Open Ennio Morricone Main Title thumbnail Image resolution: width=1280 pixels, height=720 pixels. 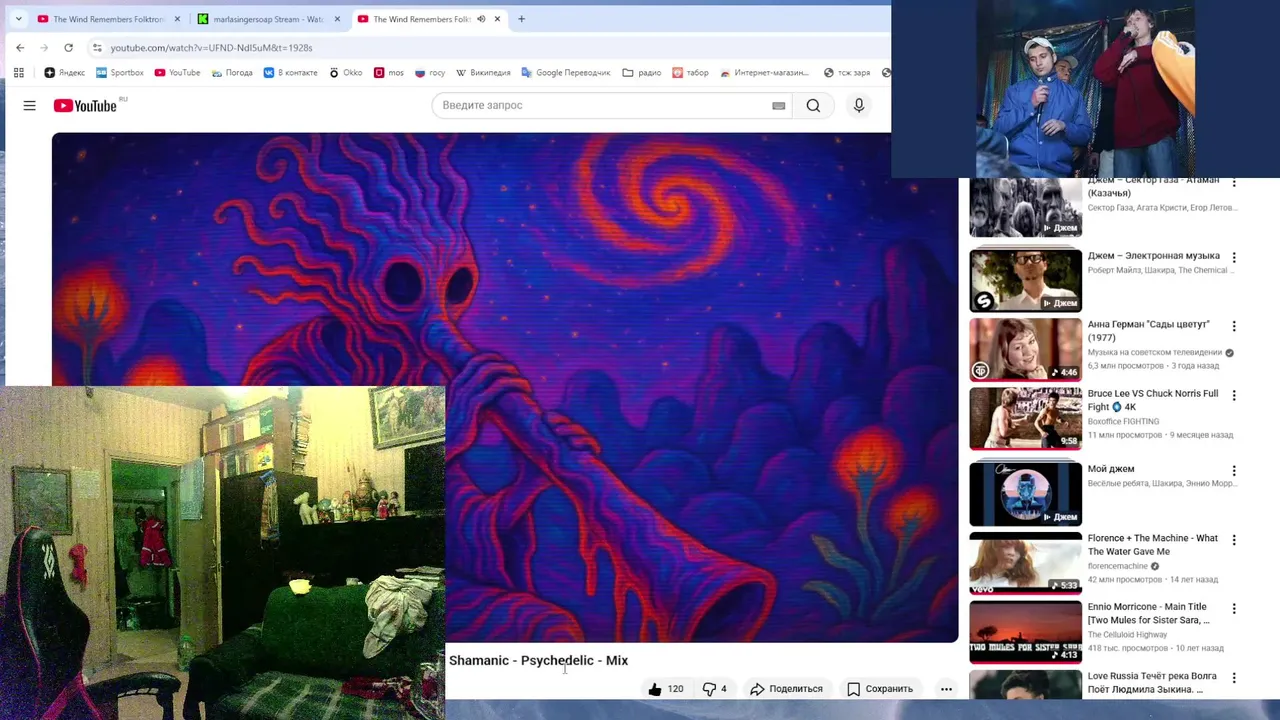pos(1025,632)
